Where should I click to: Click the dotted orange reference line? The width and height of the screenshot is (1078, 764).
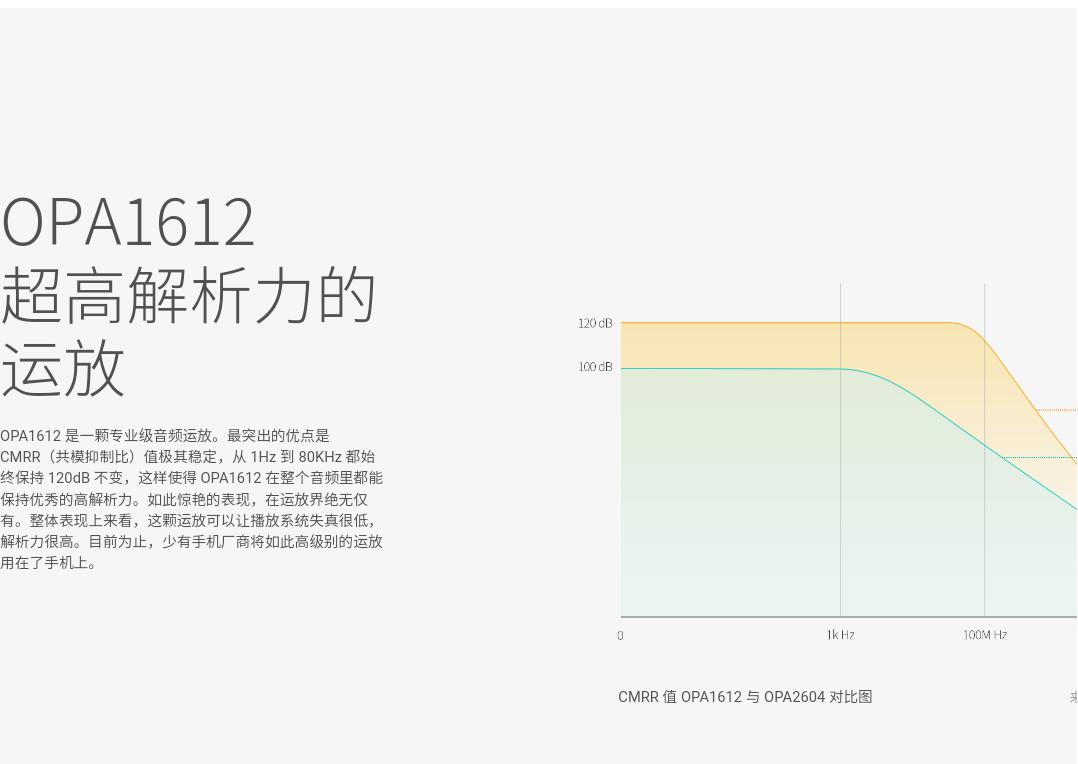1060,409
